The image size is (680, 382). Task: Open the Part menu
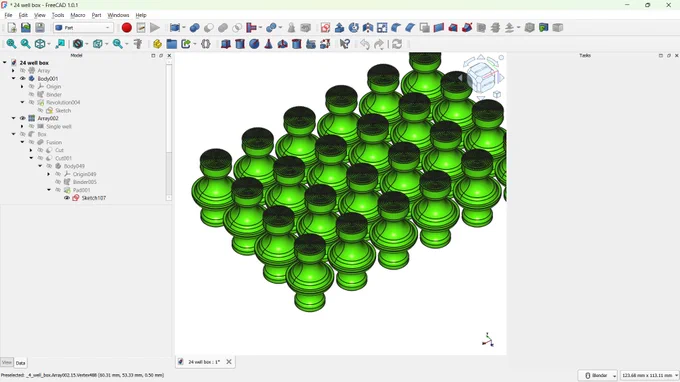[96, 15]
